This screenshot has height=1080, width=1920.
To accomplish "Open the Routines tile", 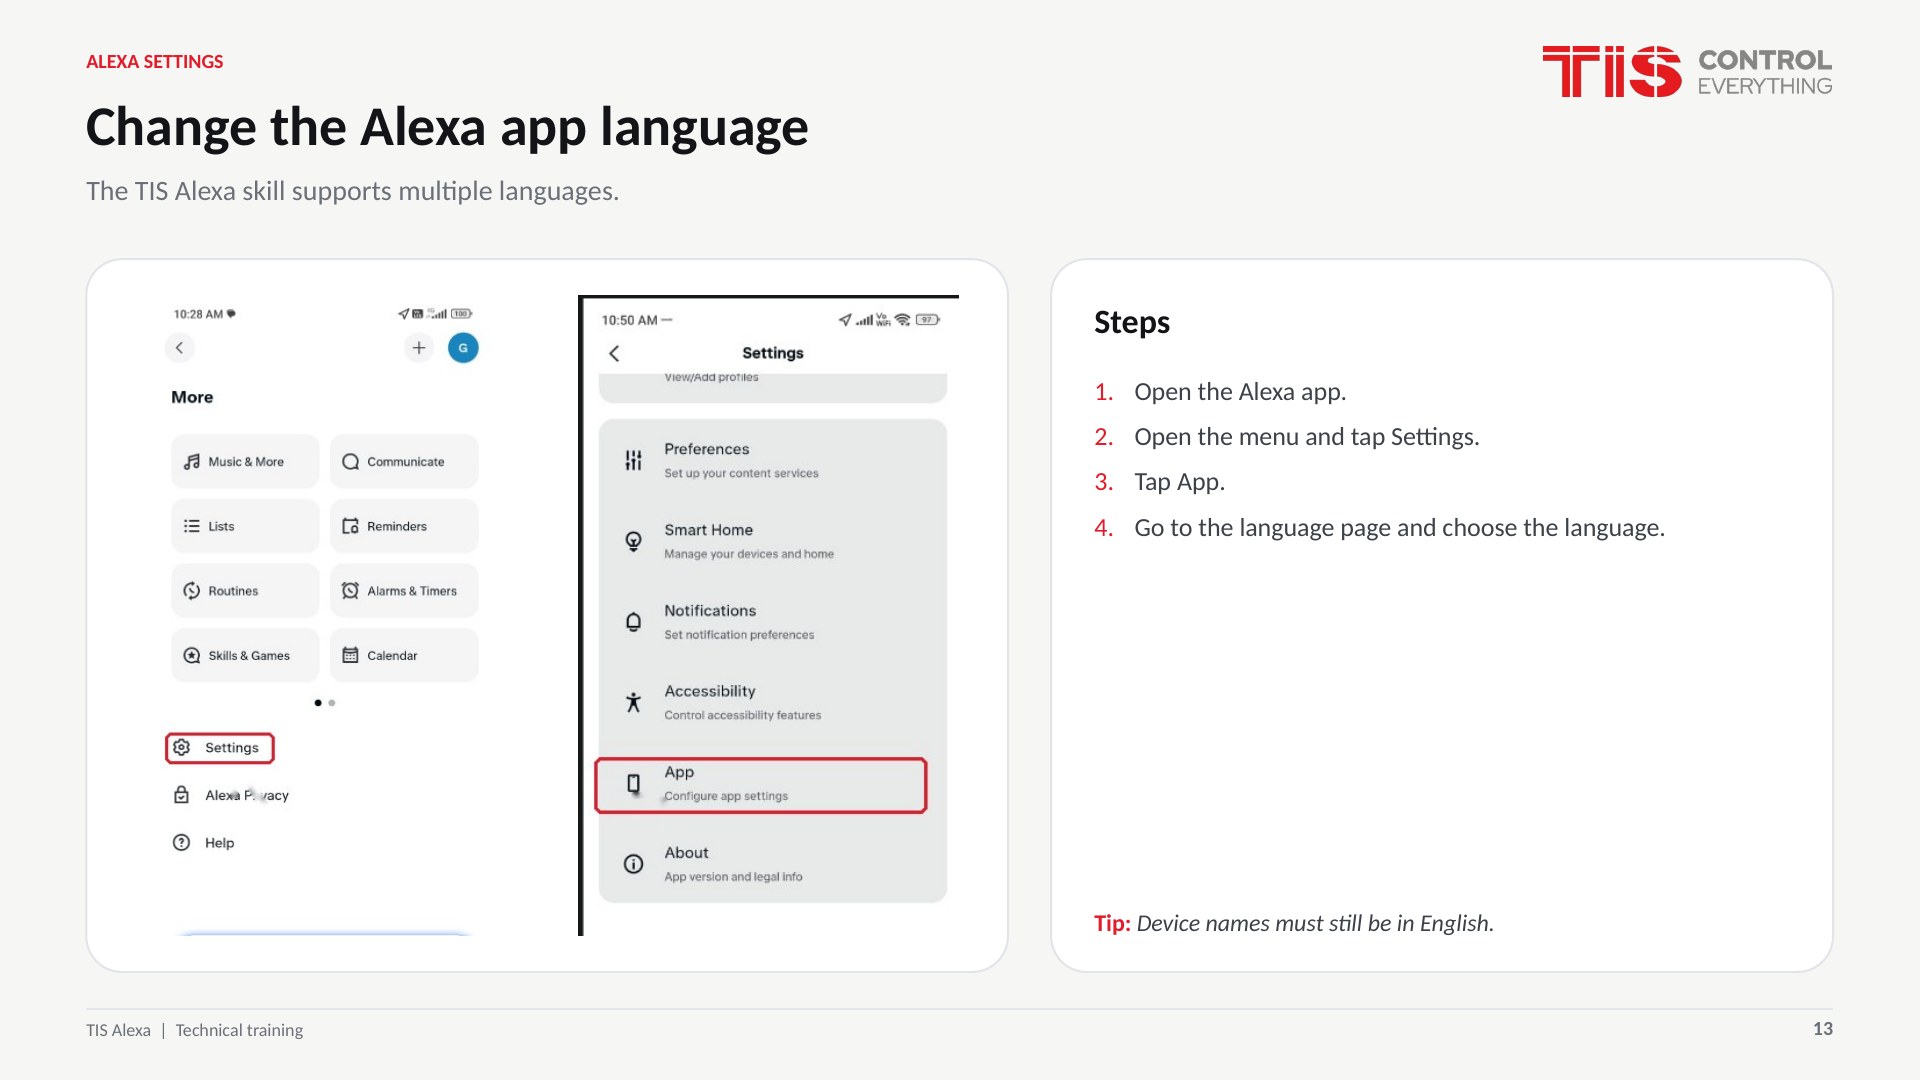I will click(245, 591).
